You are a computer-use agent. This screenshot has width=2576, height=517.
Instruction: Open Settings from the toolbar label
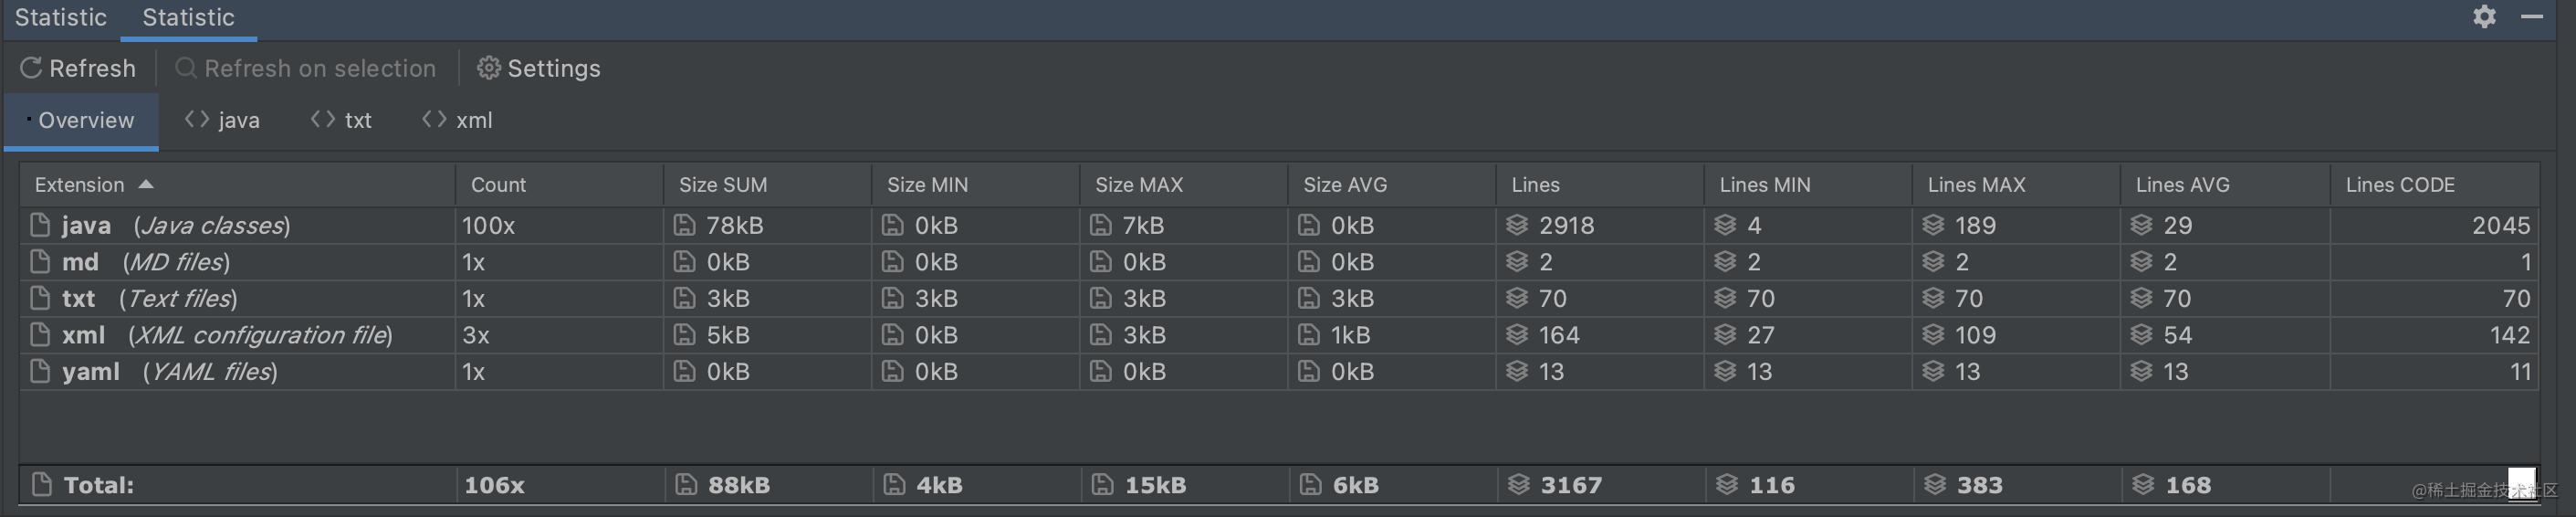pyautogui.click(x=553, y=68)
